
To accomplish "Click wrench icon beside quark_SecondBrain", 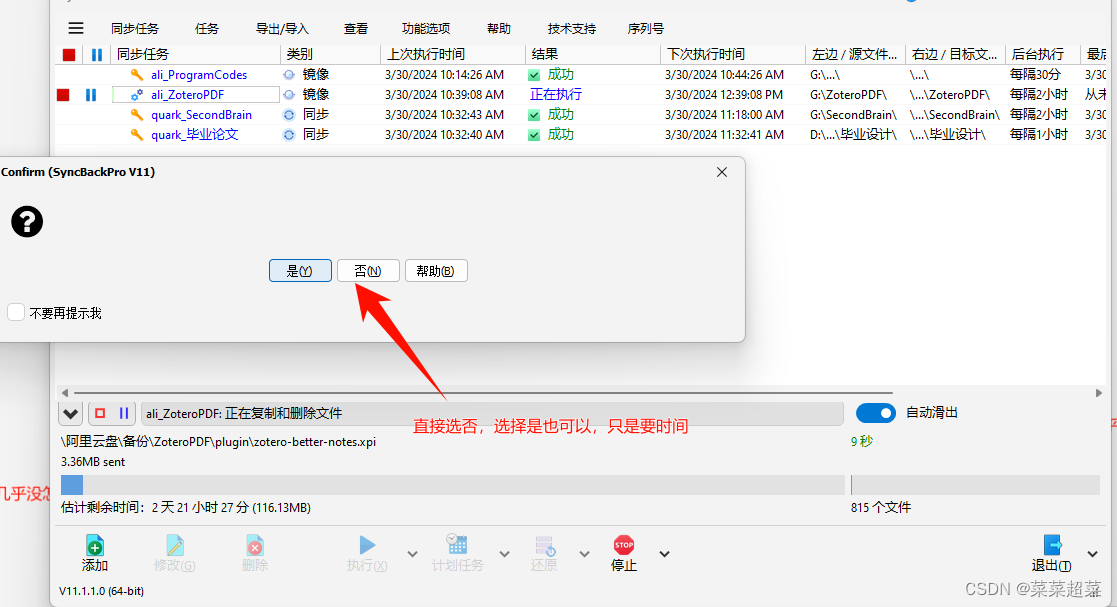I will coord(136,115).
